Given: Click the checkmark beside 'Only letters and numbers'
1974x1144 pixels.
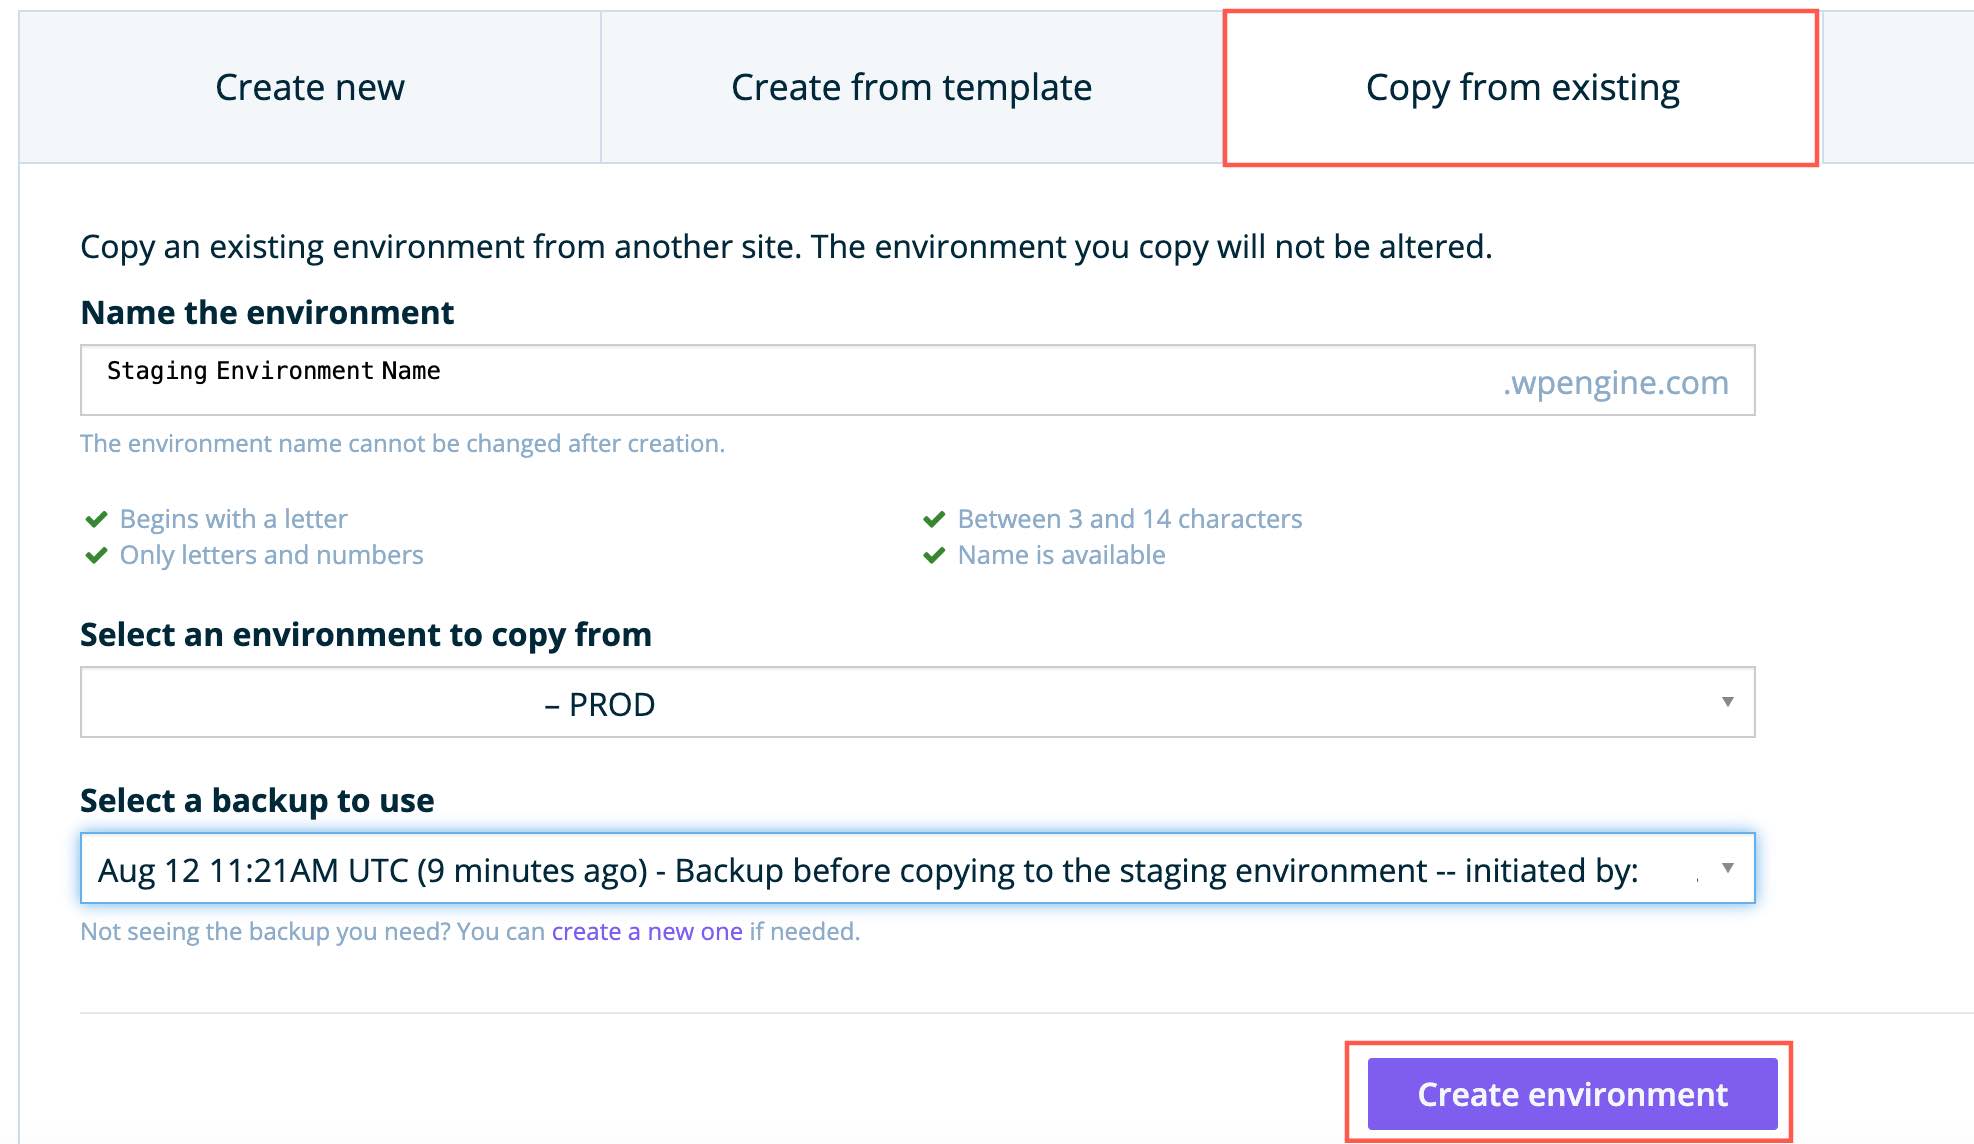Looking at the screenshot, I should (x=97, y=555).
